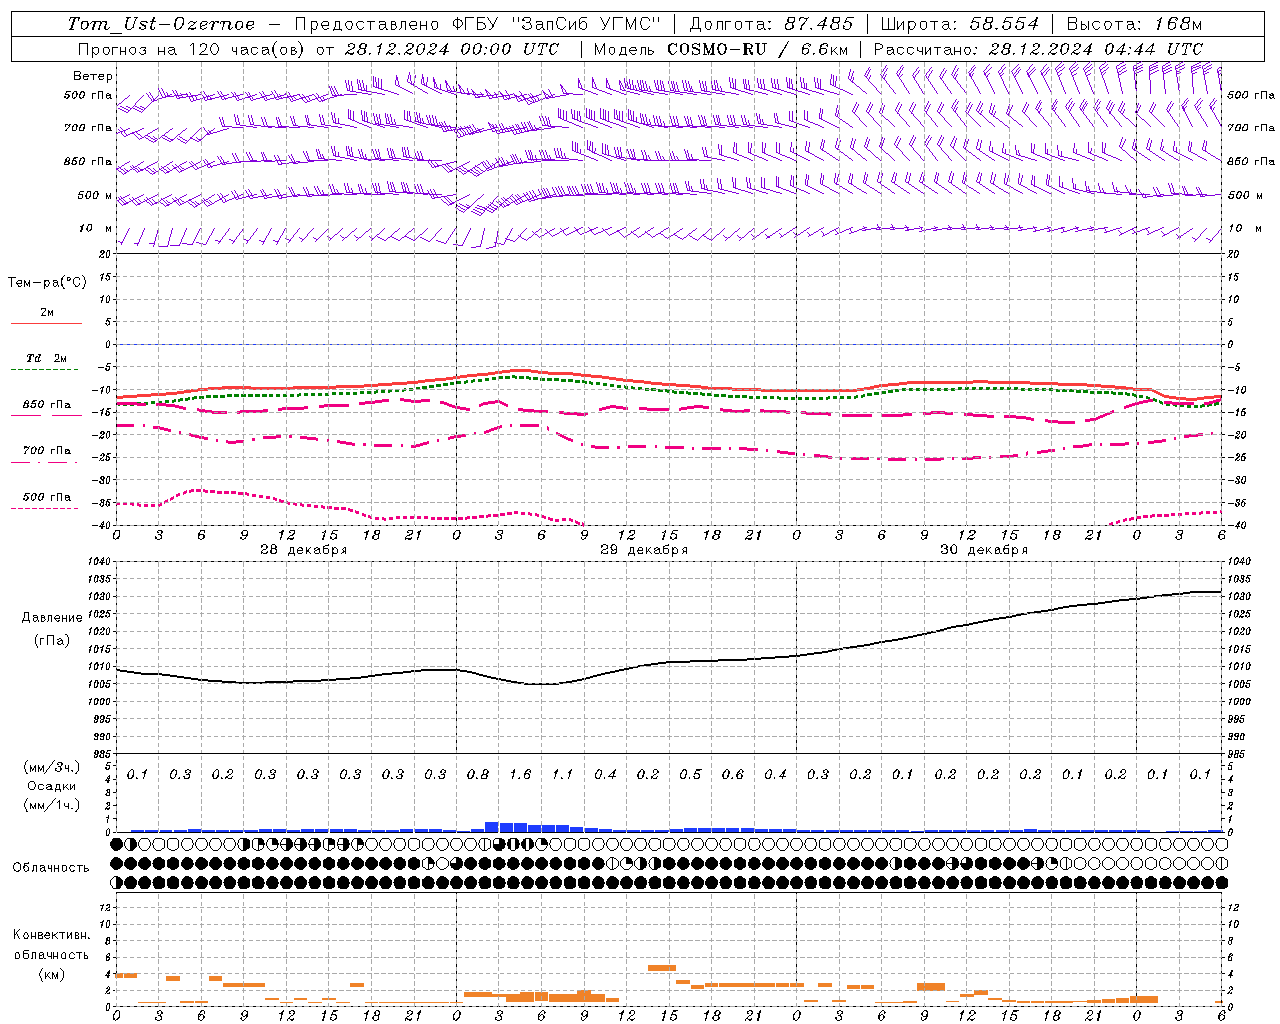Click the left '500 м' wind level label
The image size is (1280, 1024).
pyautogui.click(x=95, y=195)
